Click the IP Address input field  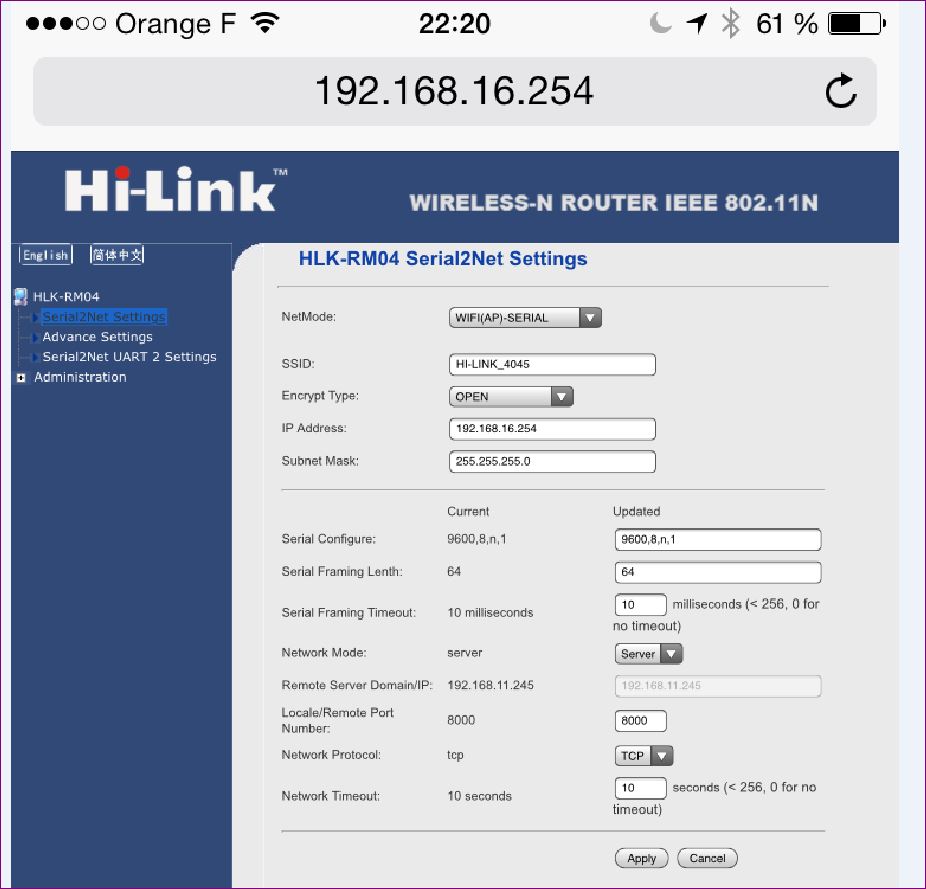552,428
